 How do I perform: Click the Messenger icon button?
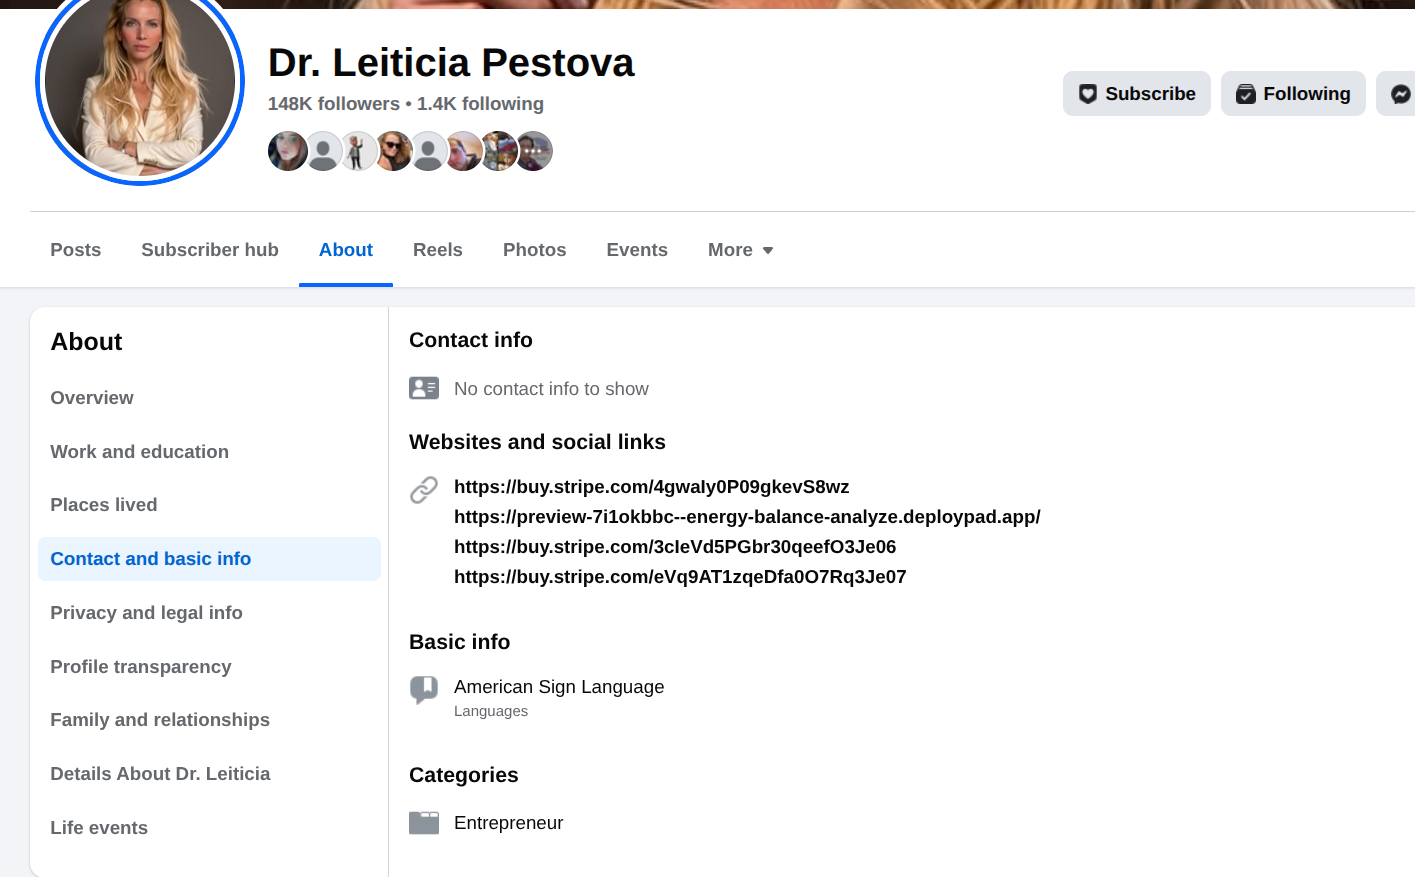click(x=1399, y=94)
